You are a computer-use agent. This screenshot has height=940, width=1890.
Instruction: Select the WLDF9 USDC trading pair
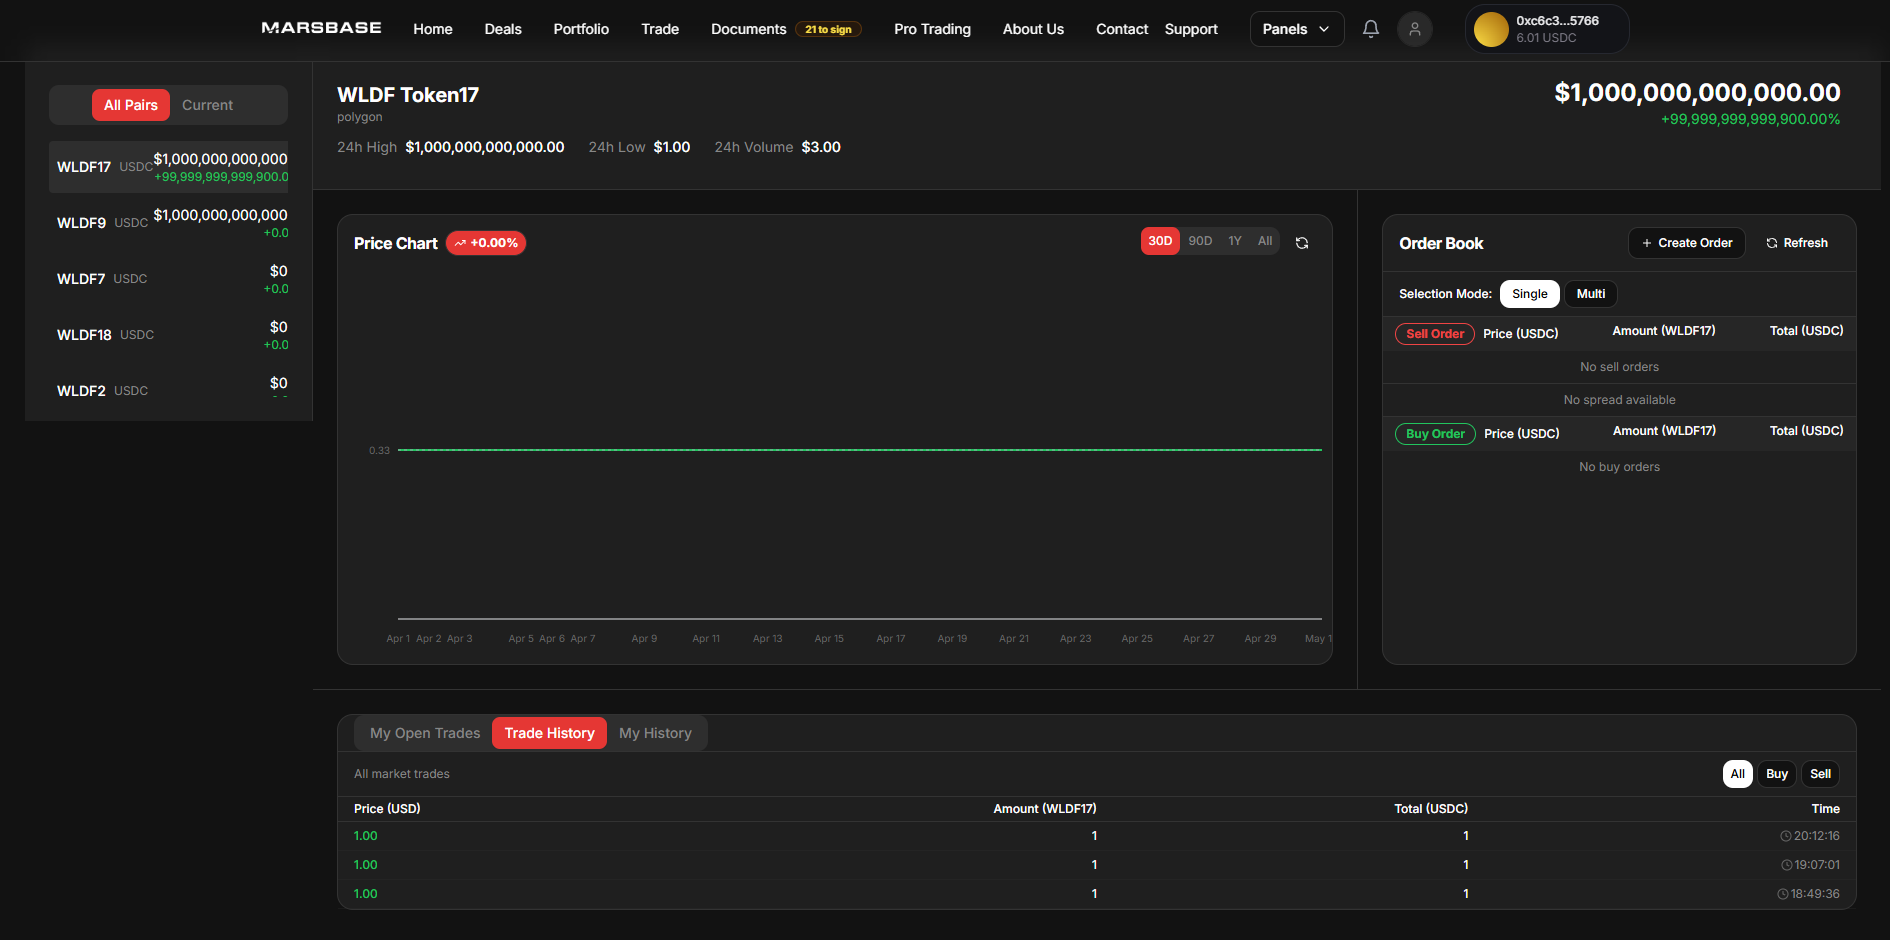[x=168, y=222]
